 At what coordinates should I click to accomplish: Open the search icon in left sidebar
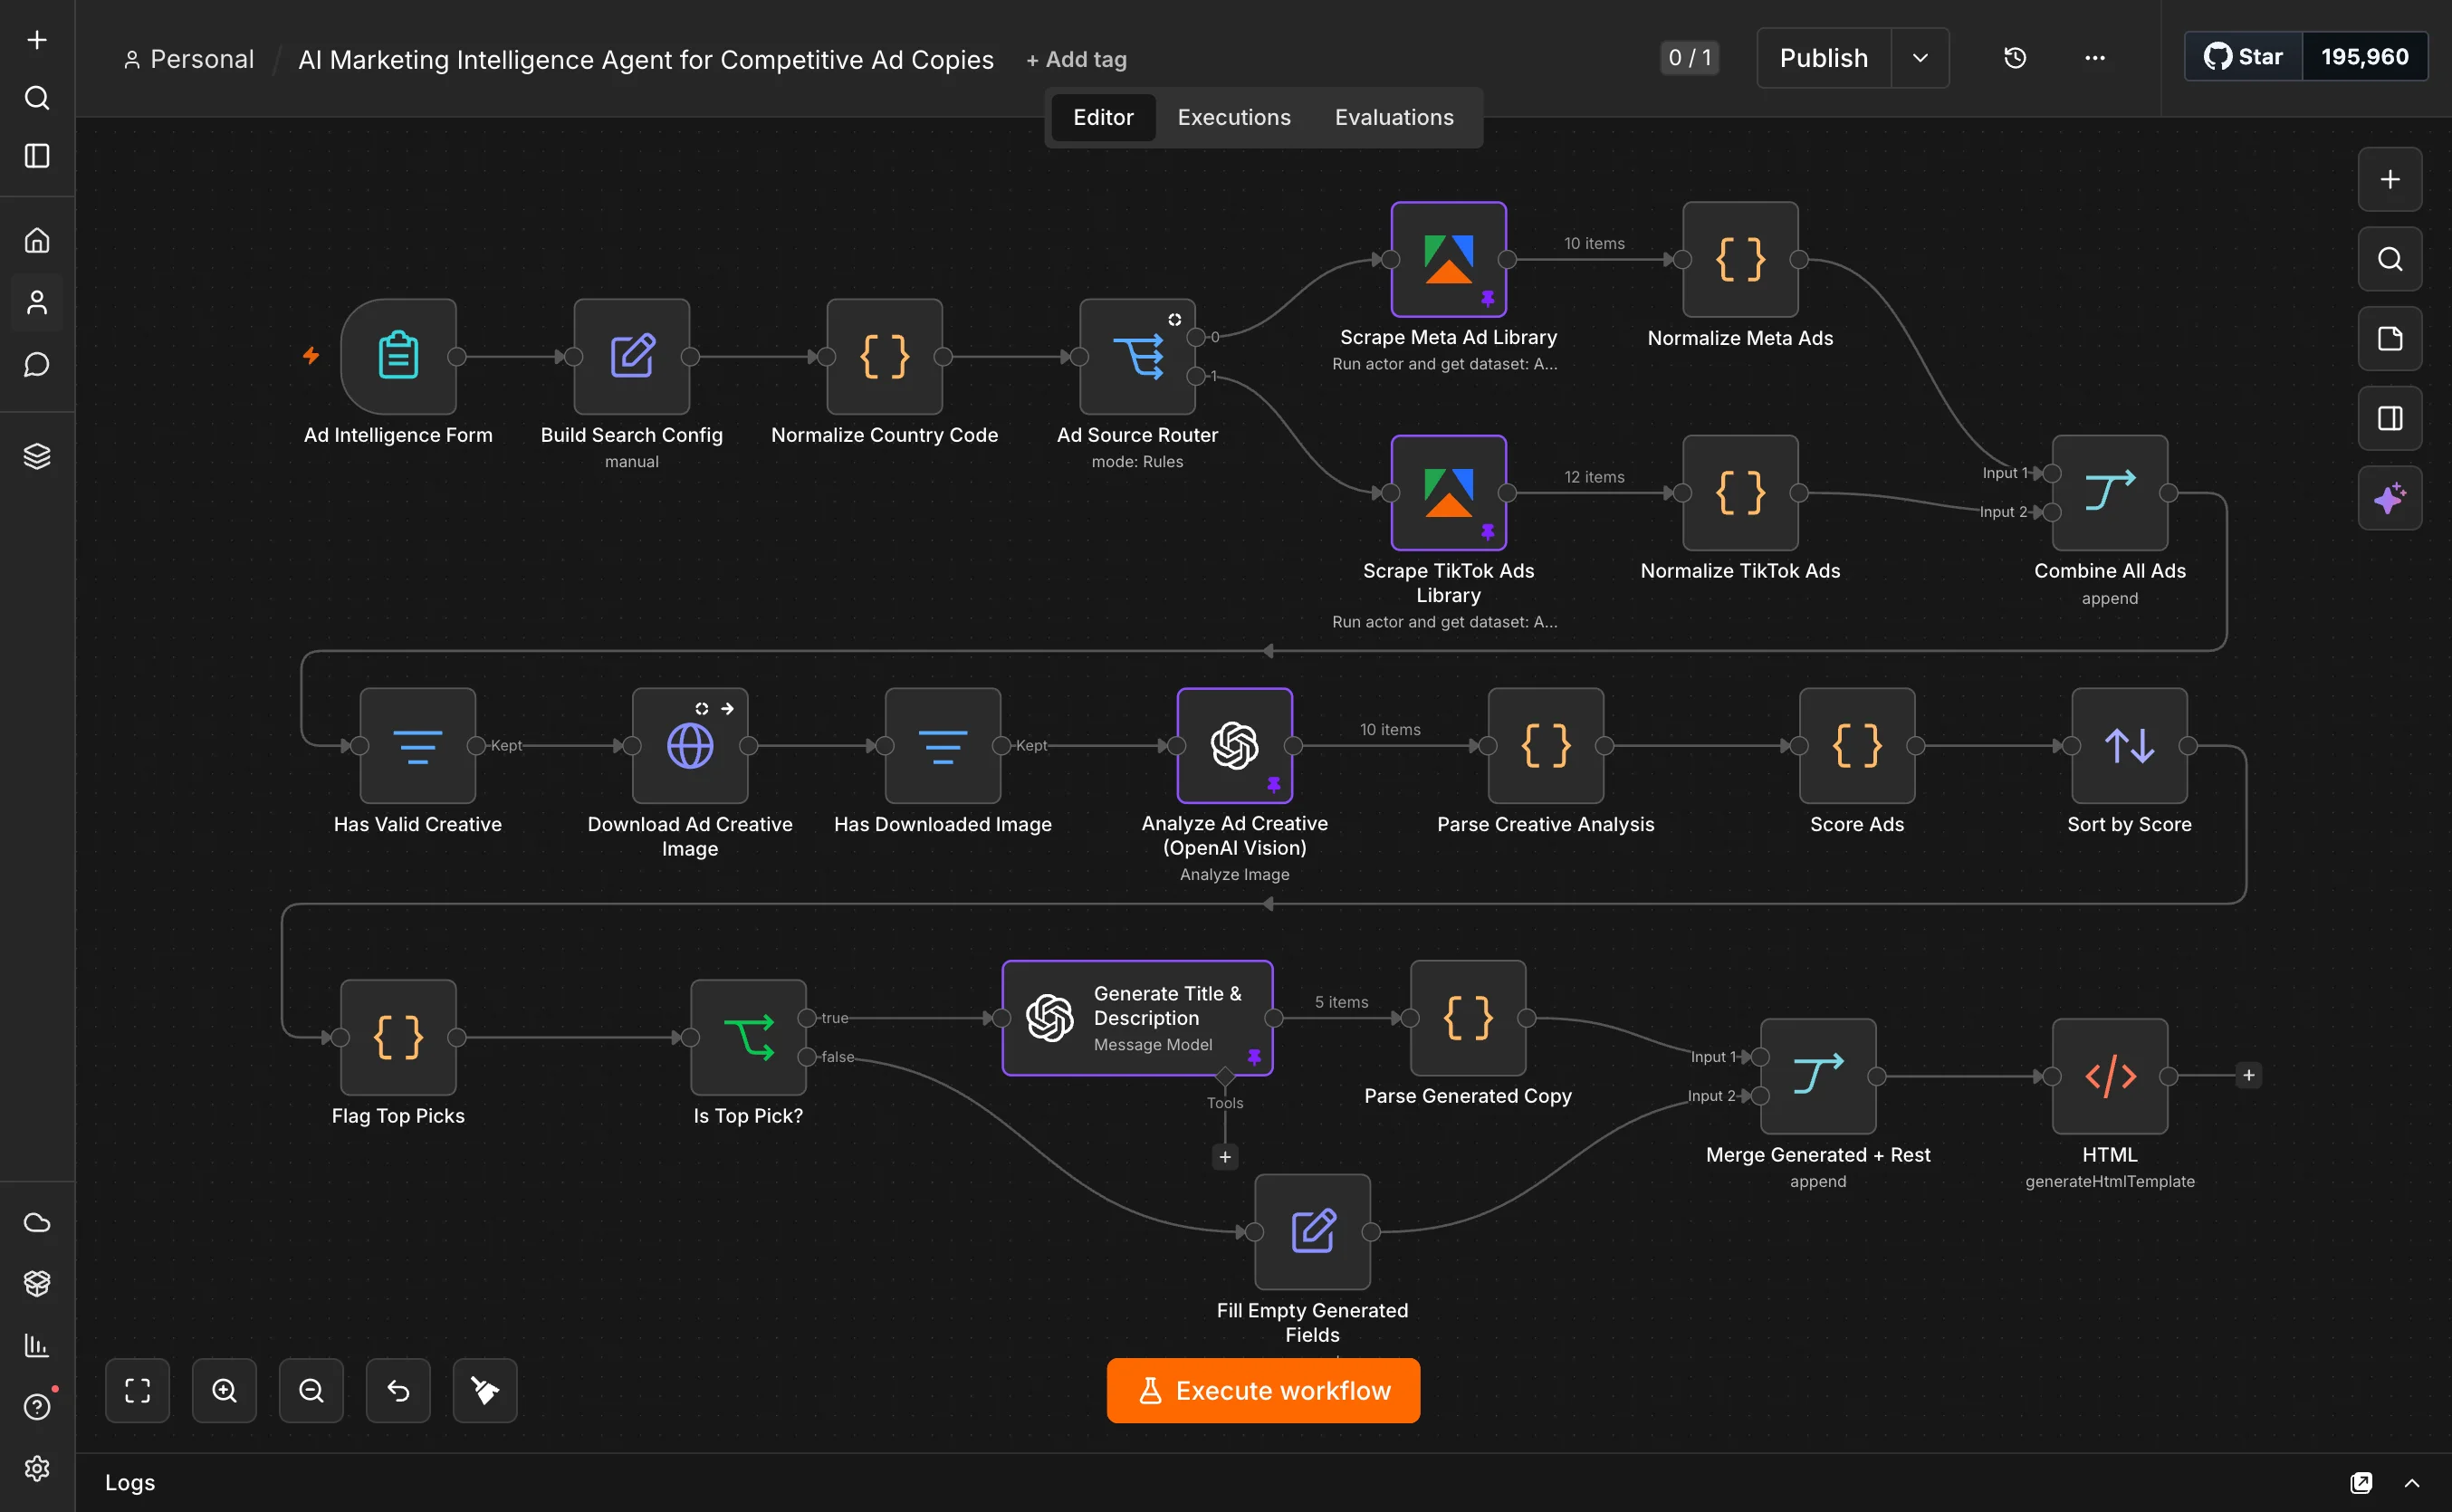coord(37,98)
